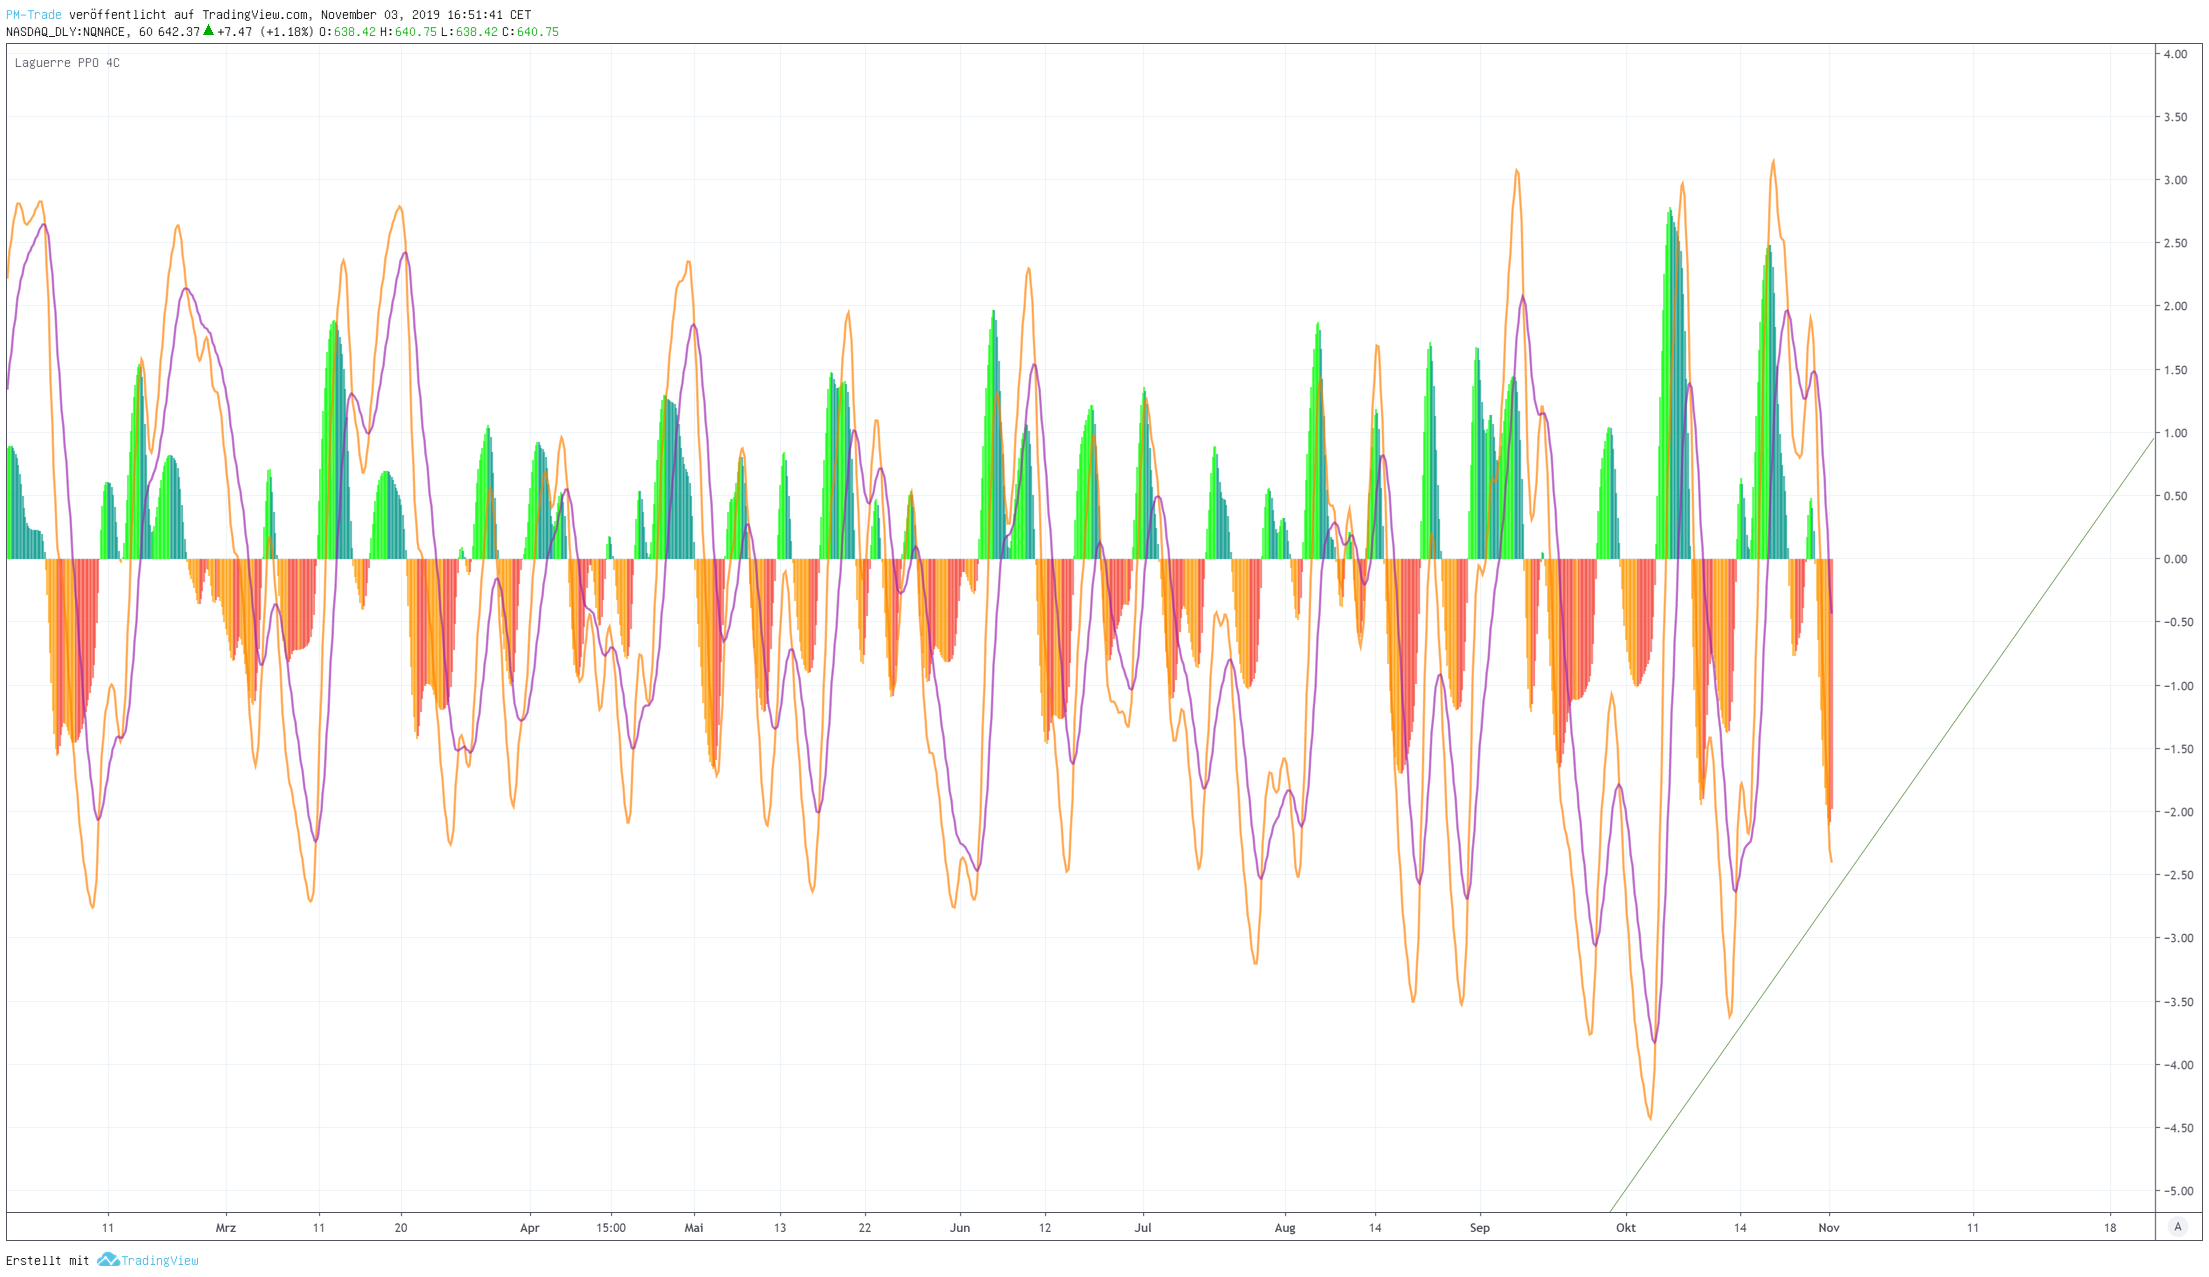Click the 3.50 price axis label
Viewport: 2209px width, 1277px height.
point(2175,117)
